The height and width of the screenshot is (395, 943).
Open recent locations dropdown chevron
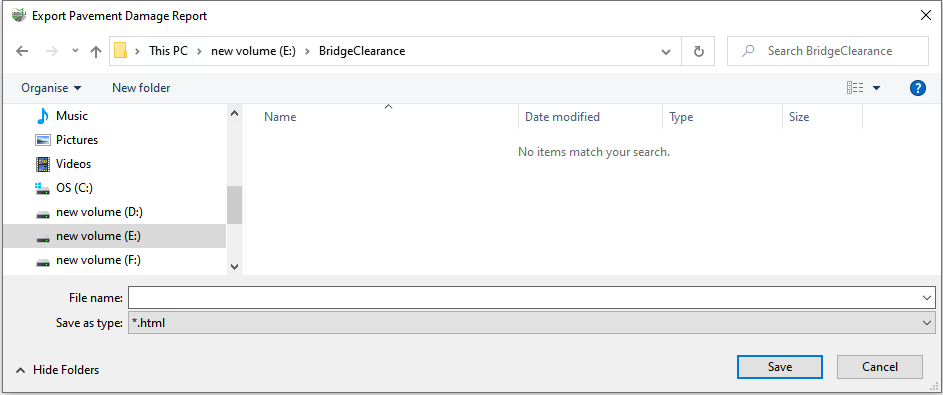coord(75,51)
